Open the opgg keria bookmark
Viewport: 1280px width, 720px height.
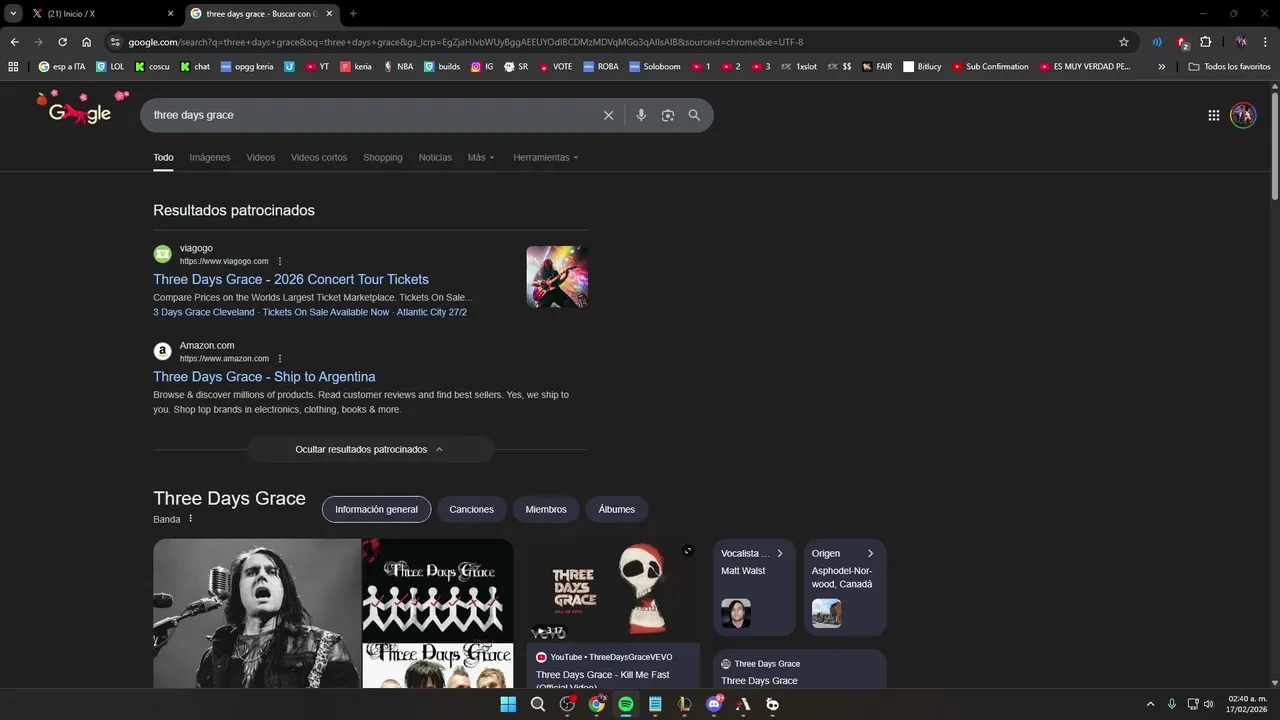pyautogui.click(x=246, y=67)
